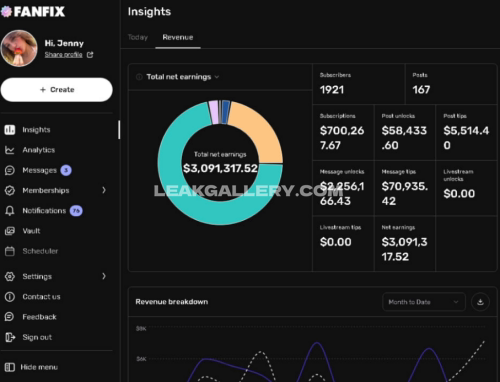Download the revenue breakdown via the download icon

(x=480, y=302)
